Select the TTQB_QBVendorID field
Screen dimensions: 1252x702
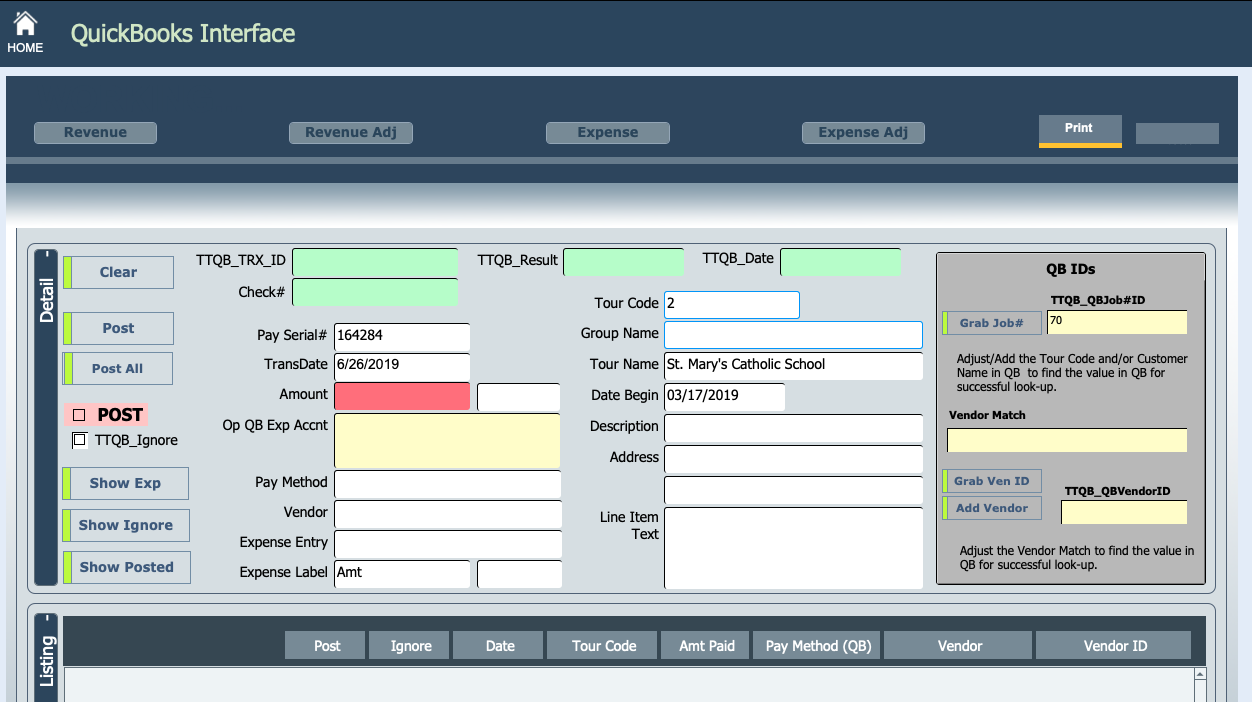tap(1124, 512)
